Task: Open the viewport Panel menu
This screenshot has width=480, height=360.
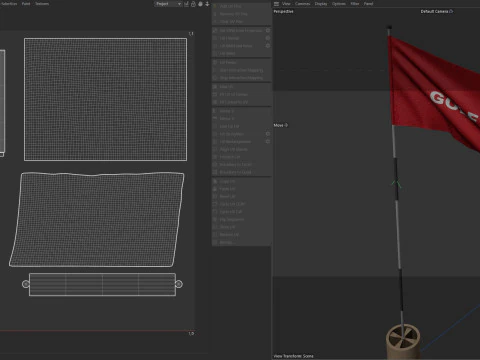Action: (368, 4)
